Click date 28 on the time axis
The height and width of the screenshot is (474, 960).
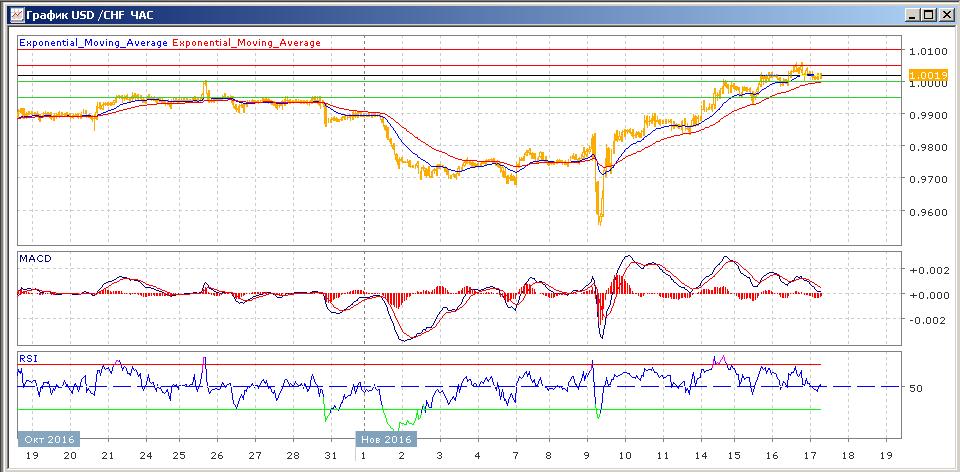tap(293, 456)
